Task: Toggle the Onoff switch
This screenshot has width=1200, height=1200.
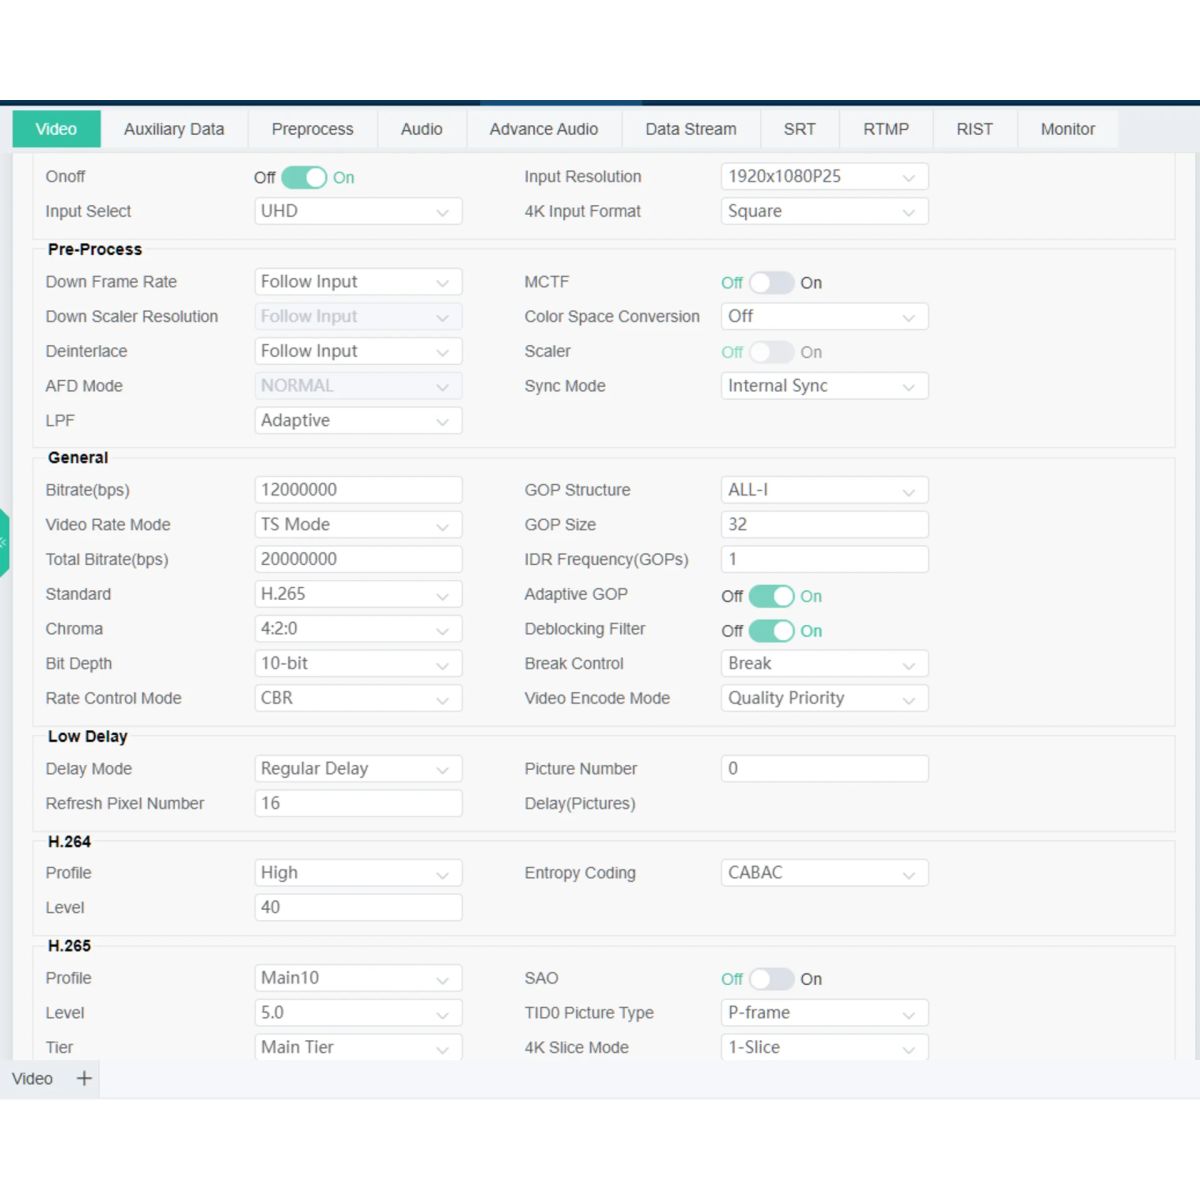Action: click(304, 177)
